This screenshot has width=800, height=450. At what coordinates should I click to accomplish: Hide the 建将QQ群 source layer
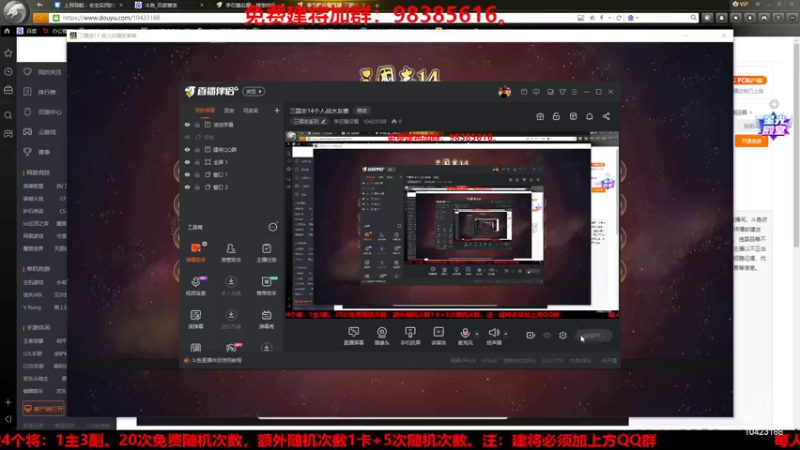187,149
